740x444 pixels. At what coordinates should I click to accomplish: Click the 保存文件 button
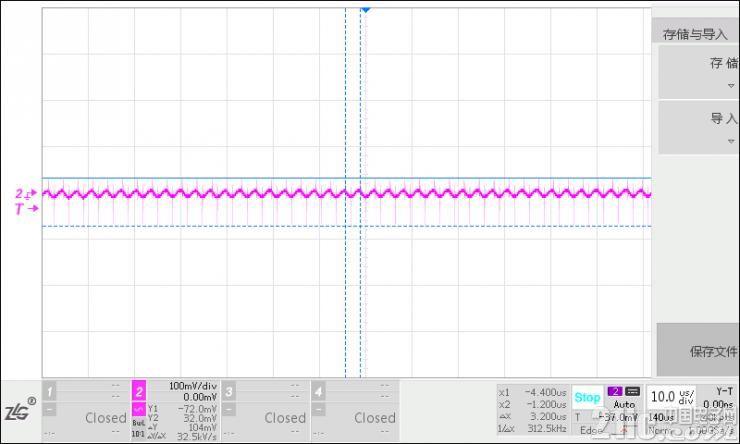tap(698, 350)
